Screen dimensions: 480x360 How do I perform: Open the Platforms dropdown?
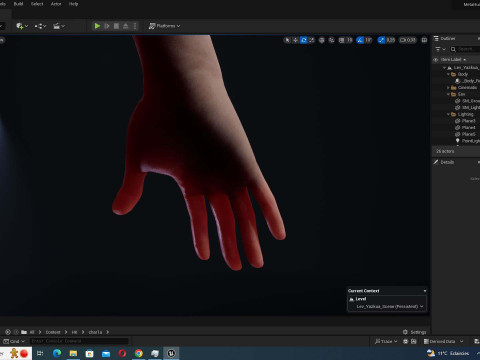coord(164,26)
